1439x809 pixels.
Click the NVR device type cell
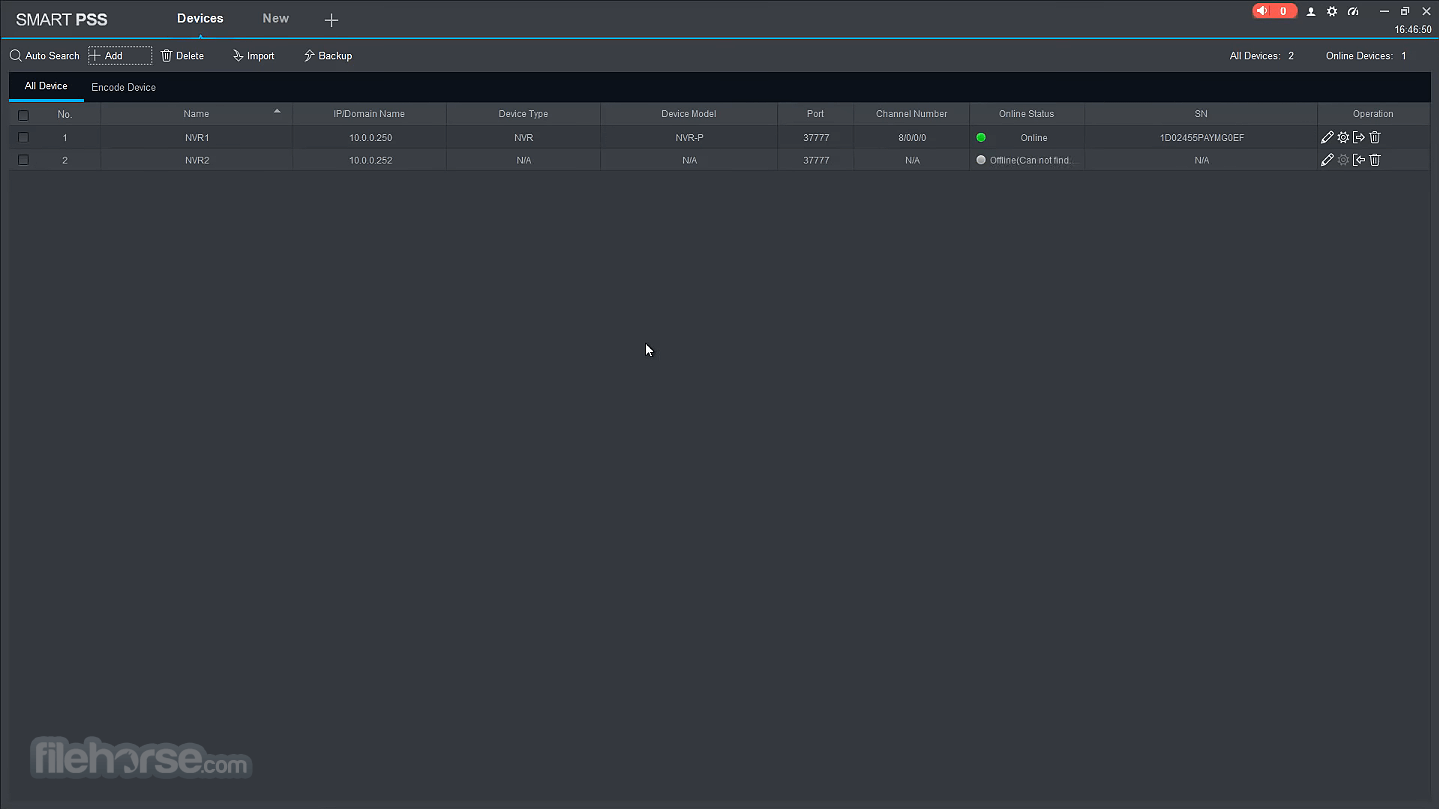pos(523,138)
